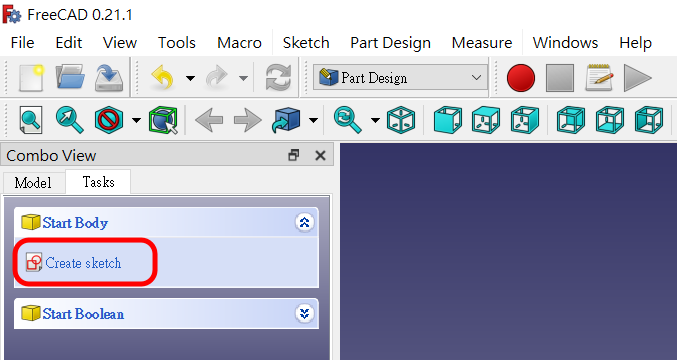Float the Combo View panel
The image size is (677, 360).
294,155
